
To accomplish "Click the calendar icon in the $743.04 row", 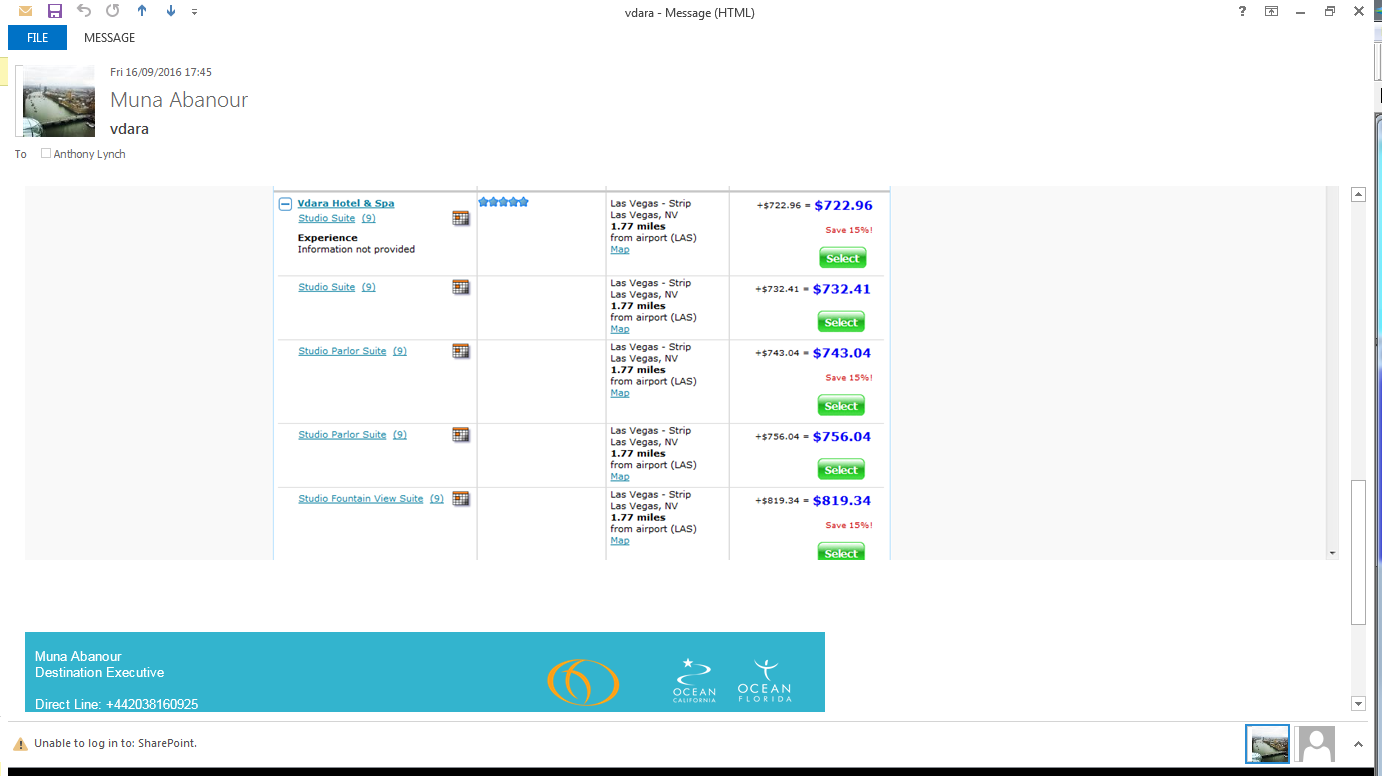I will [461, 351].
